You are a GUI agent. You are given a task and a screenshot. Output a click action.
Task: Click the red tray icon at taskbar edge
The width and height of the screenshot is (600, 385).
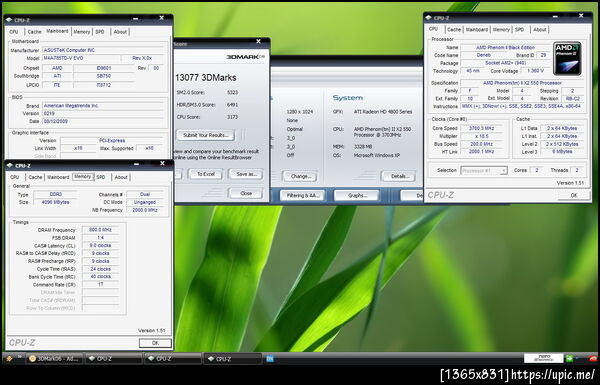coord(593,359)
